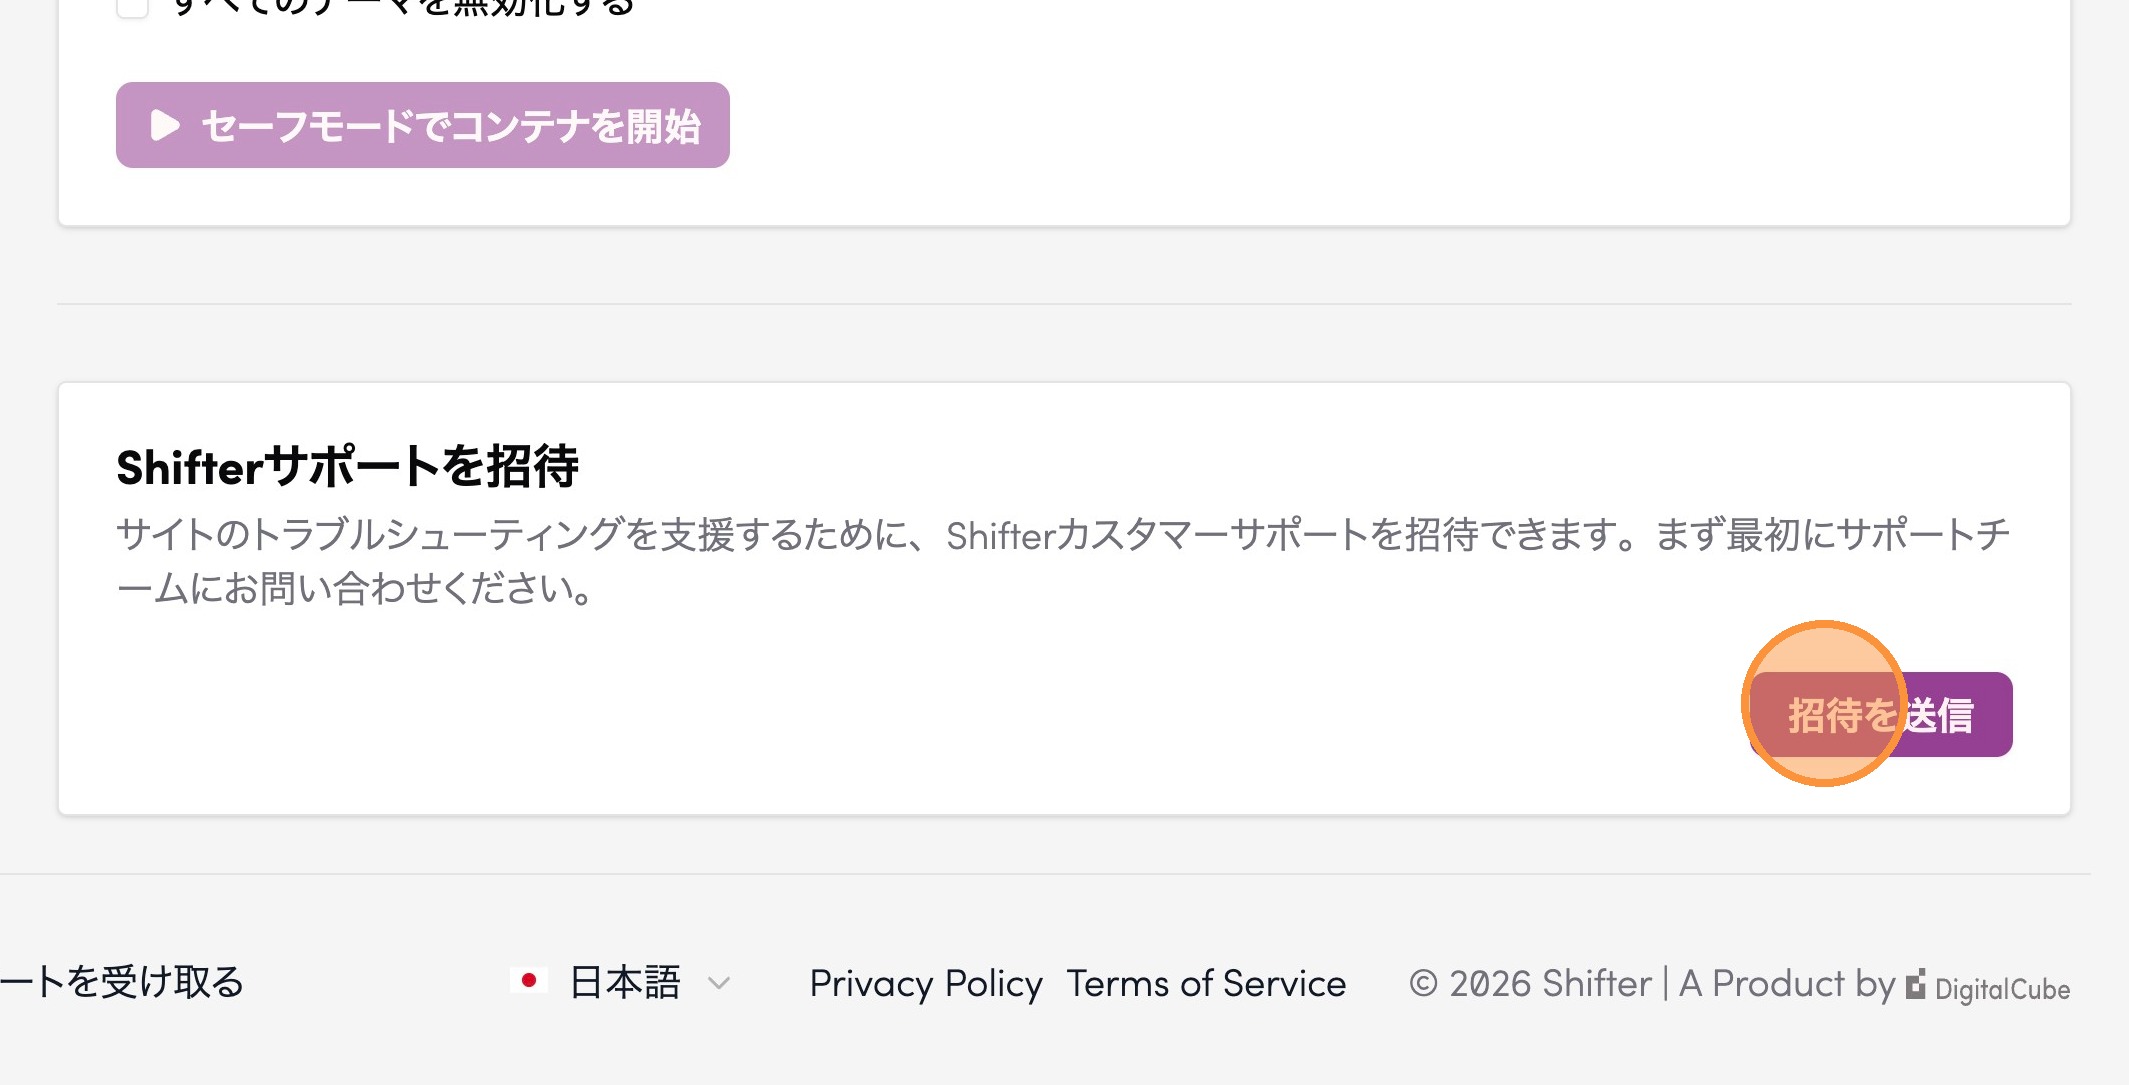
Task: Open the Privacy Policy link
Action: click(x=926, y=984)
